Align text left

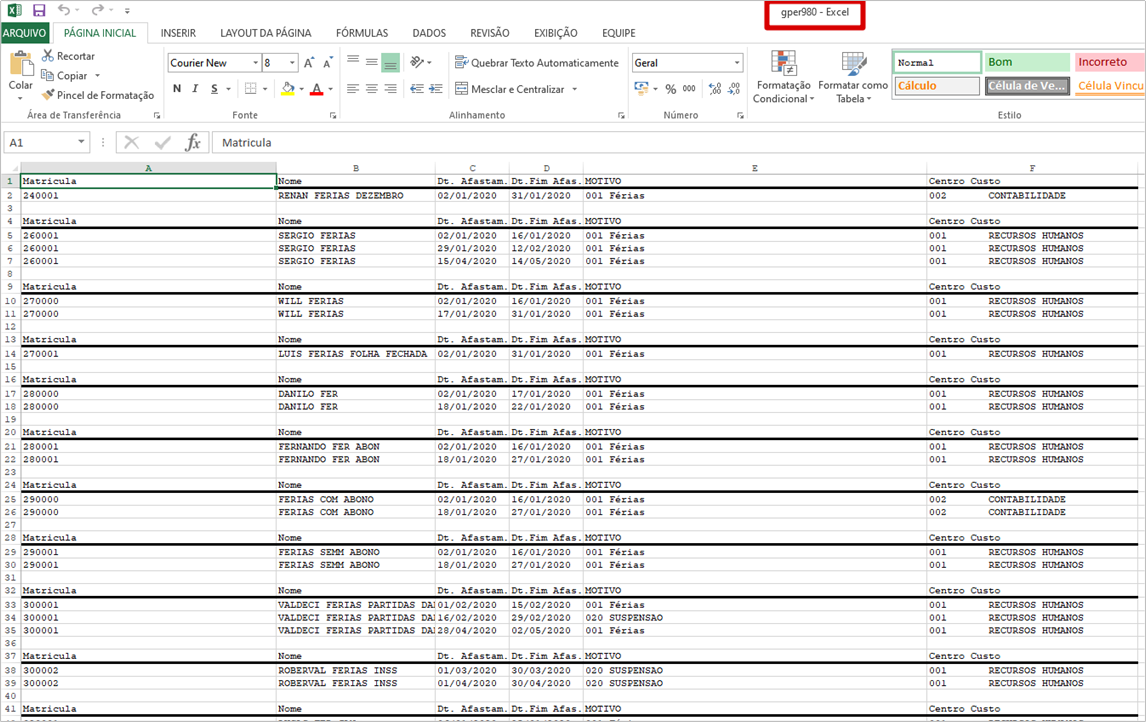click(353, 88)
